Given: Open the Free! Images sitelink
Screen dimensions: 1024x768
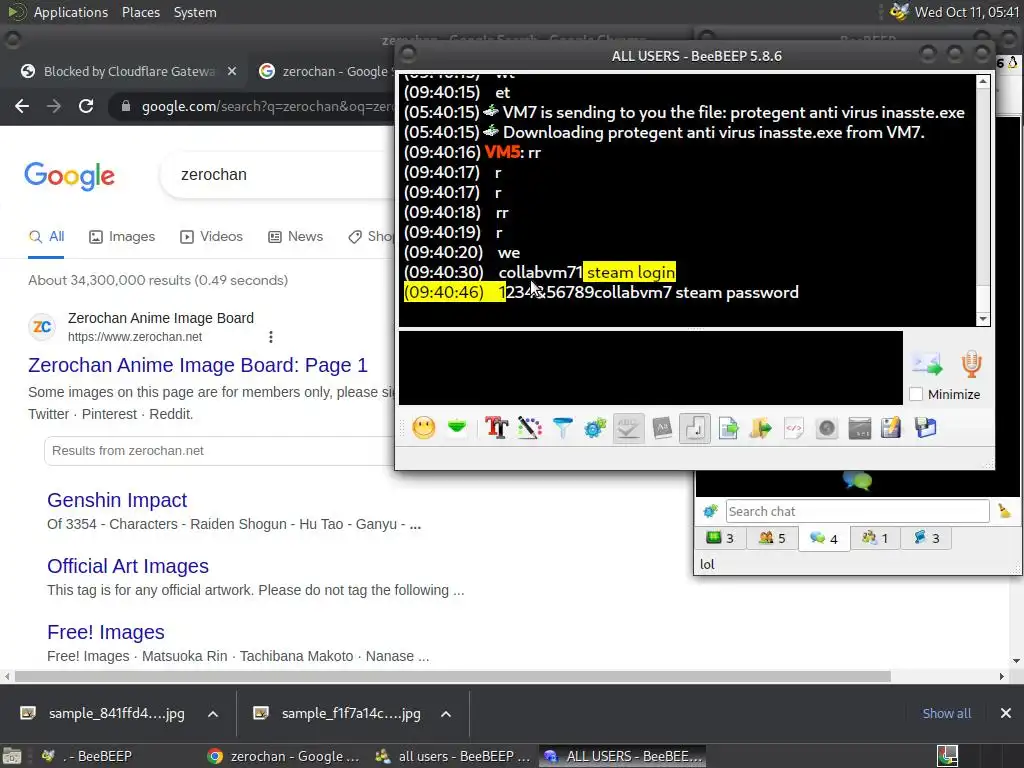Looking at the screenshot, I should 106,632.
